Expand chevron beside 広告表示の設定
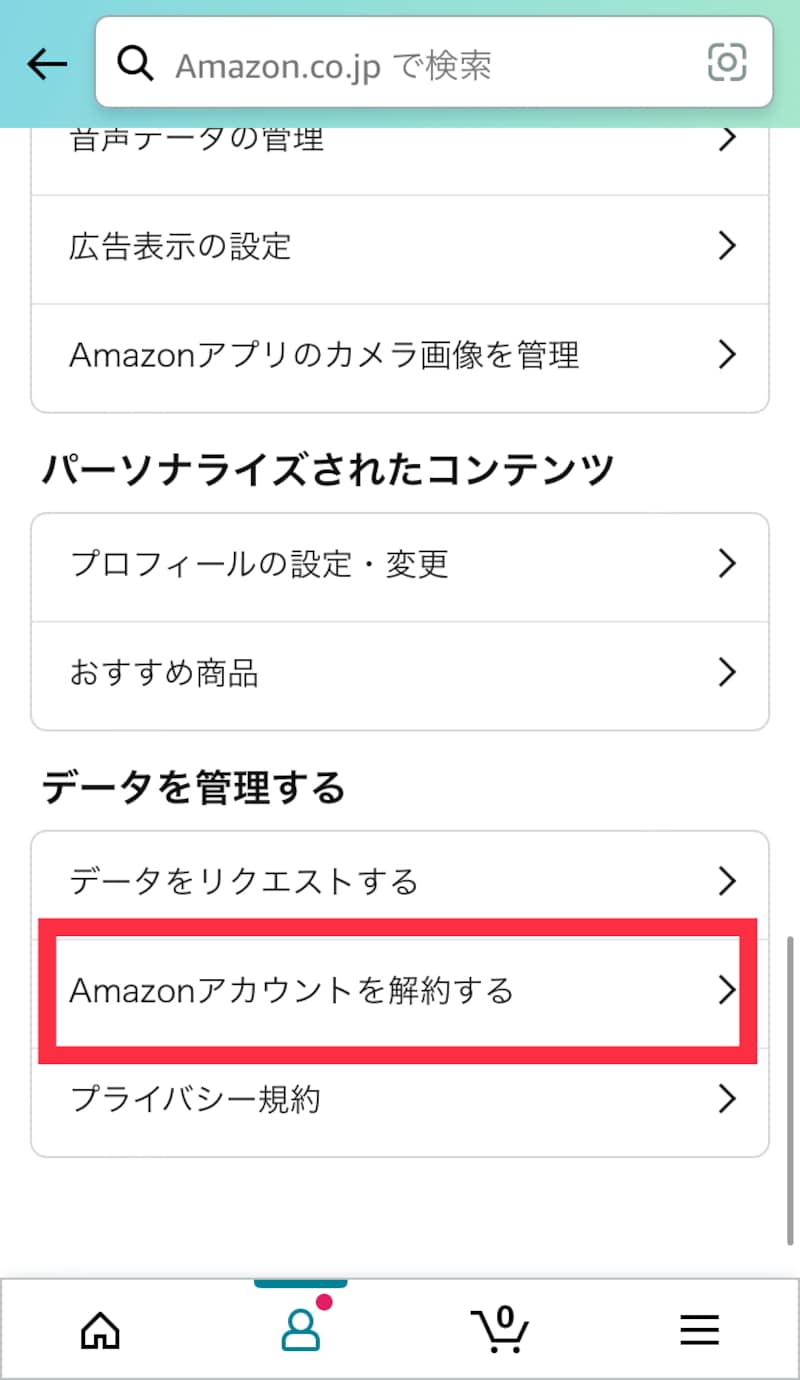The width and height of the screenshot is (800, 1380). (727, 246)
